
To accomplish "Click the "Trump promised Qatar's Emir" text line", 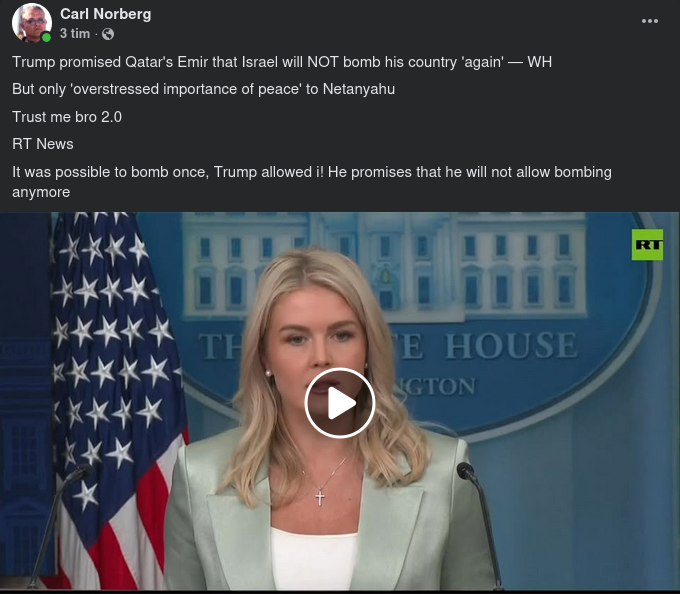I will (x=282, y=62).
